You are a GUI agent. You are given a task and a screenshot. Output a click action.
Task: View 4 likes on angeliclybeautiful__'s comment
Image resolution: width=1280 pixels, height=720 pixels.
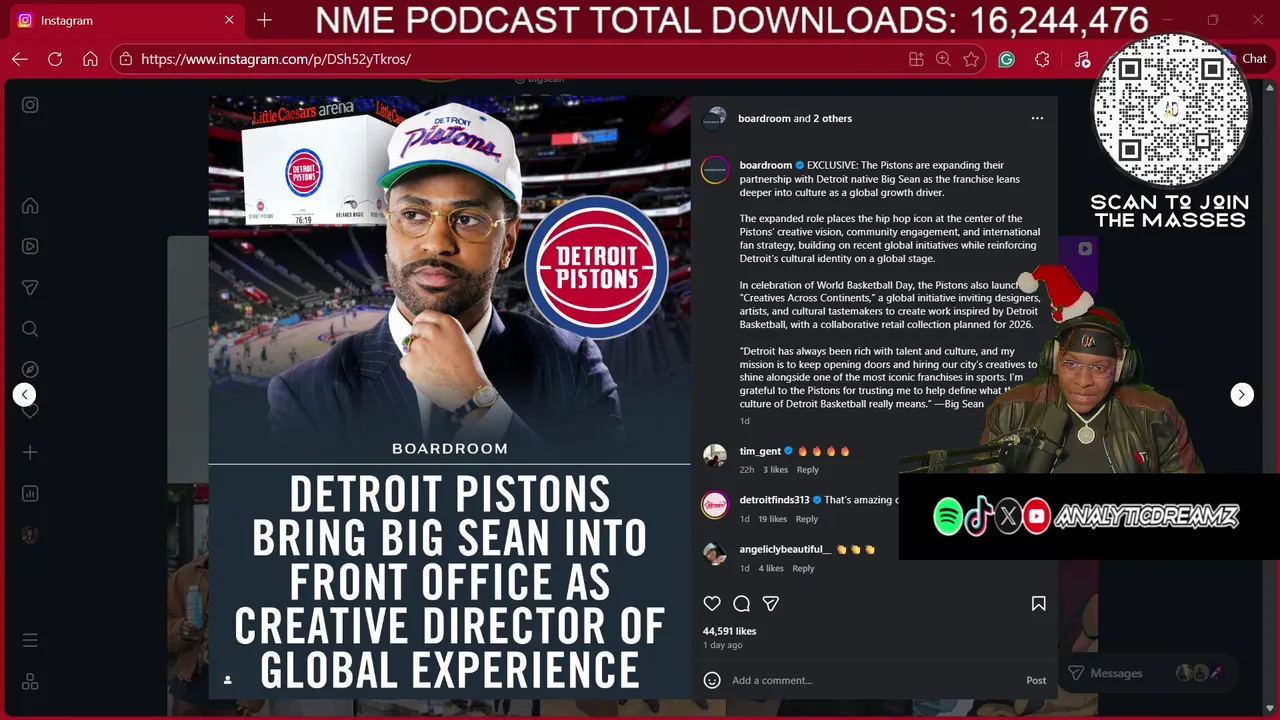[x=771, y=568]
